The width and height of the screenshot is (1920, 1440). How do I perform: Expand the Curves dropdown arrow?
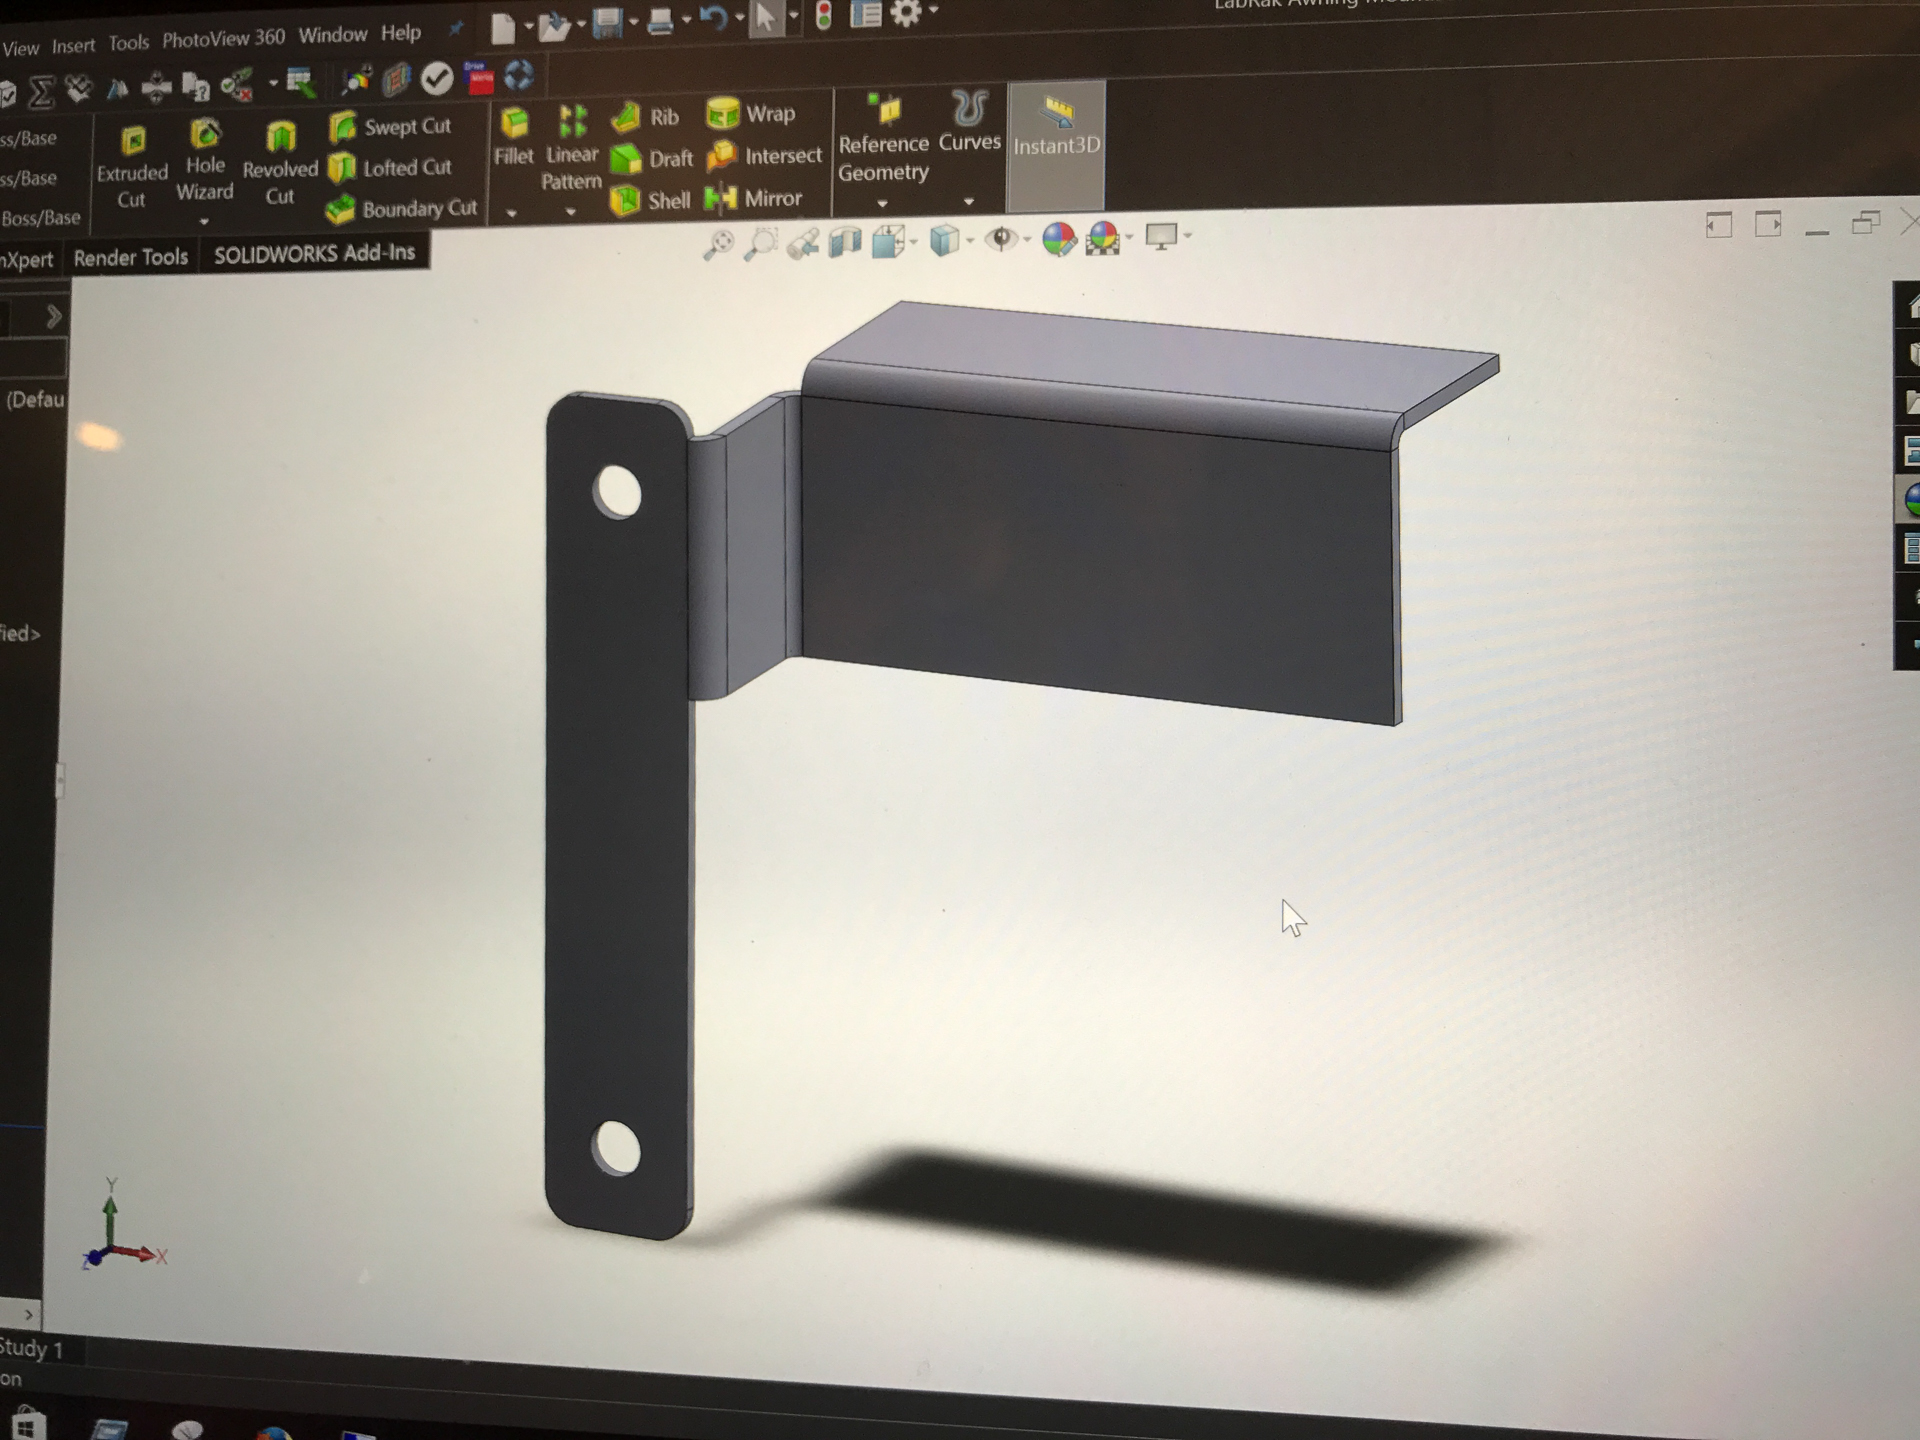(x=968, y=201)
